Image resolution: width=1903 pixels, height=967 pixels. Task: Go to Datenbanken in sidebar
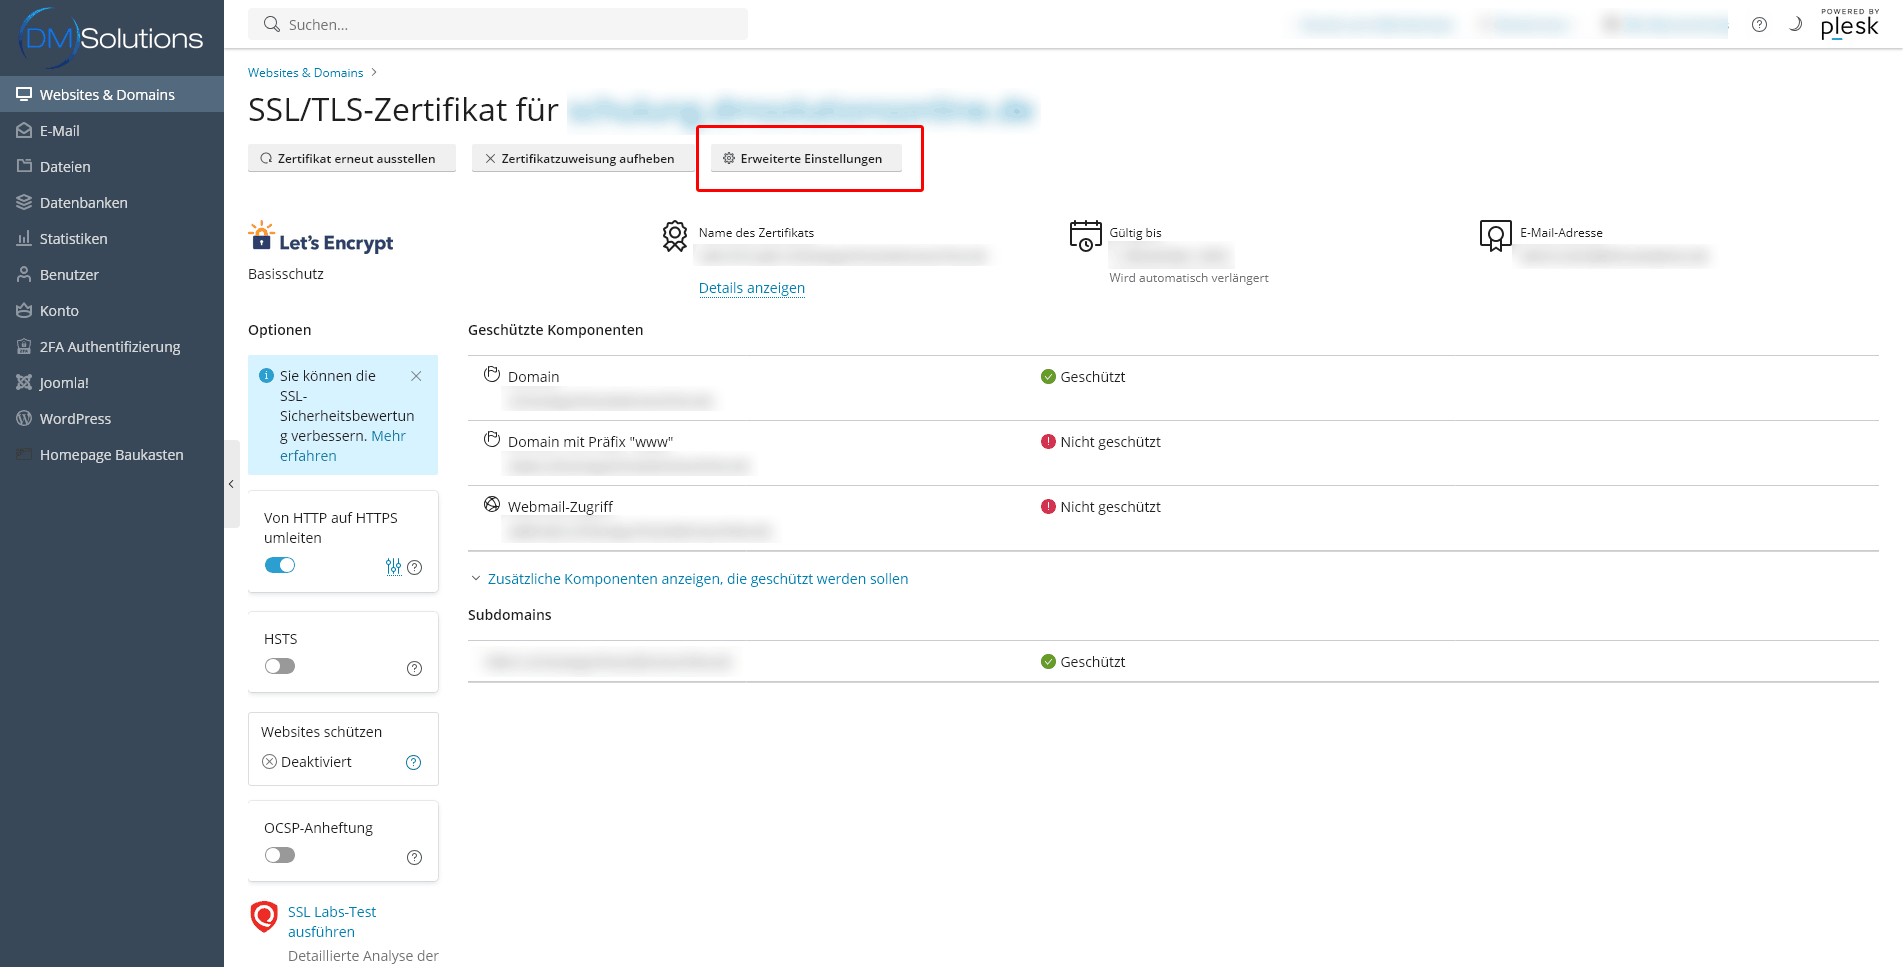[84, 203]
